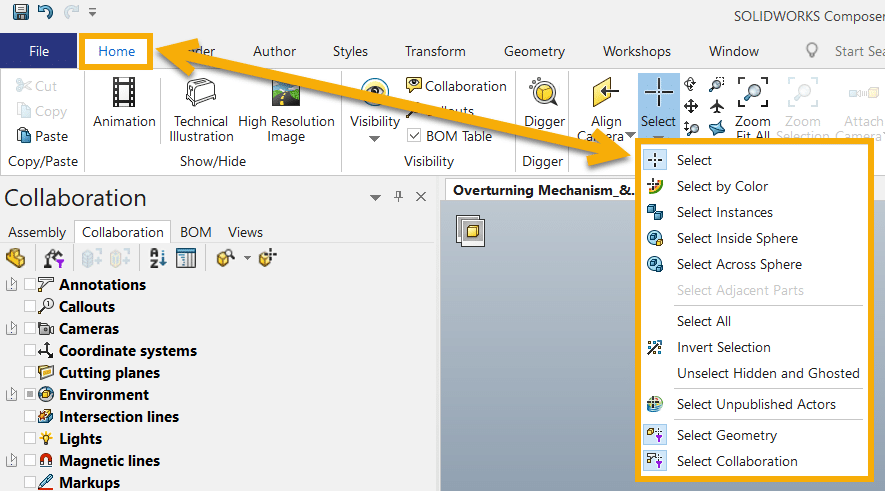The image size is (885, 491).
Task: Open the Collaboration panel options dropdown
Action: pos(375,198)
